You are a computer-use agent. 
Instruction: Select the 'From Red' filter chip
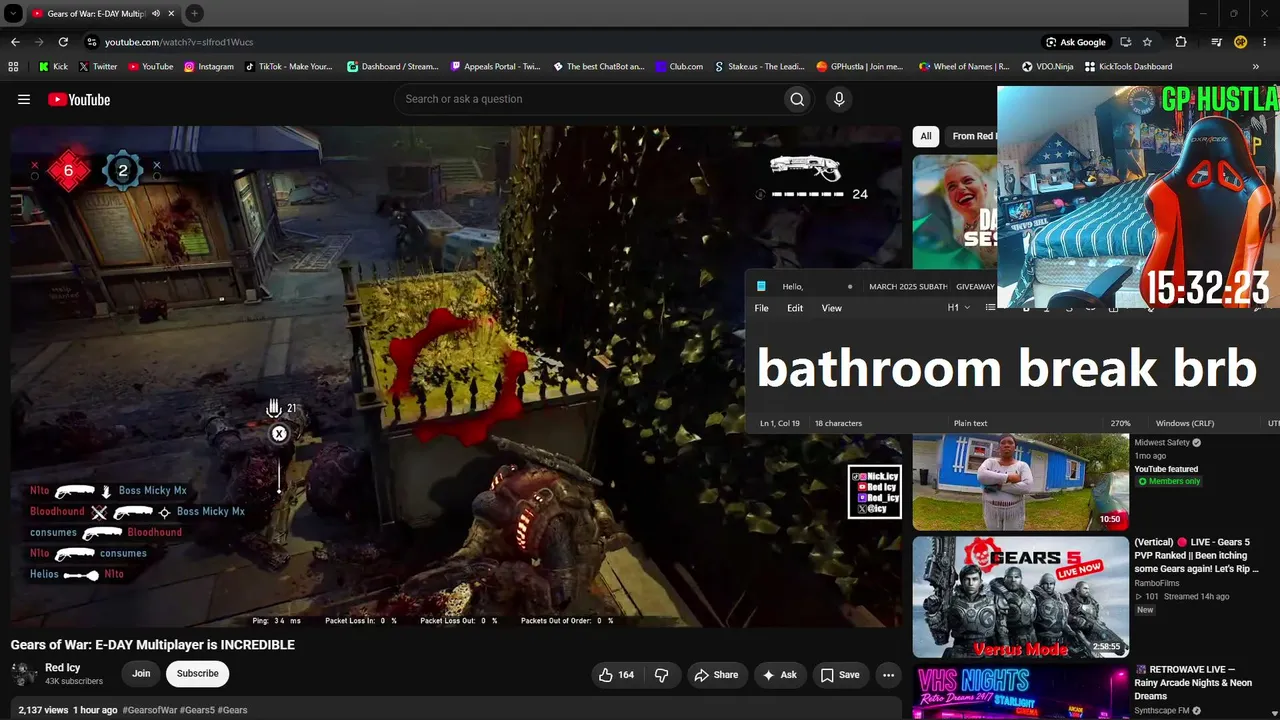pyautogui.click(x=972, y=136)
